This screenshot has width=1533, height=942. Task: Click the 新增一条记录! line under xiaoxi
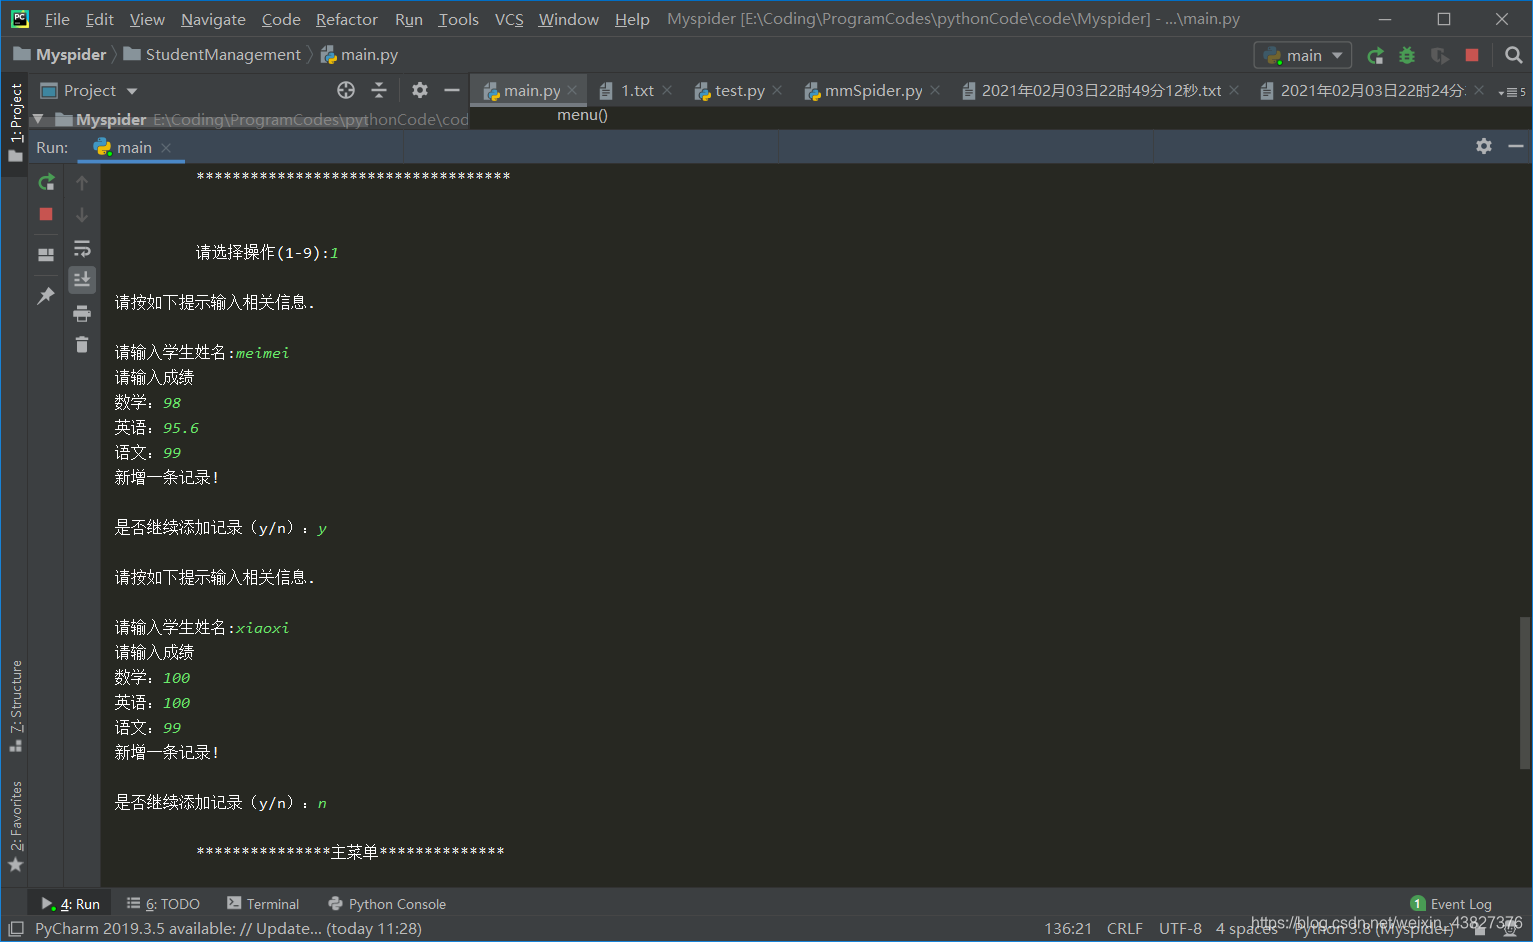[167, 753]
